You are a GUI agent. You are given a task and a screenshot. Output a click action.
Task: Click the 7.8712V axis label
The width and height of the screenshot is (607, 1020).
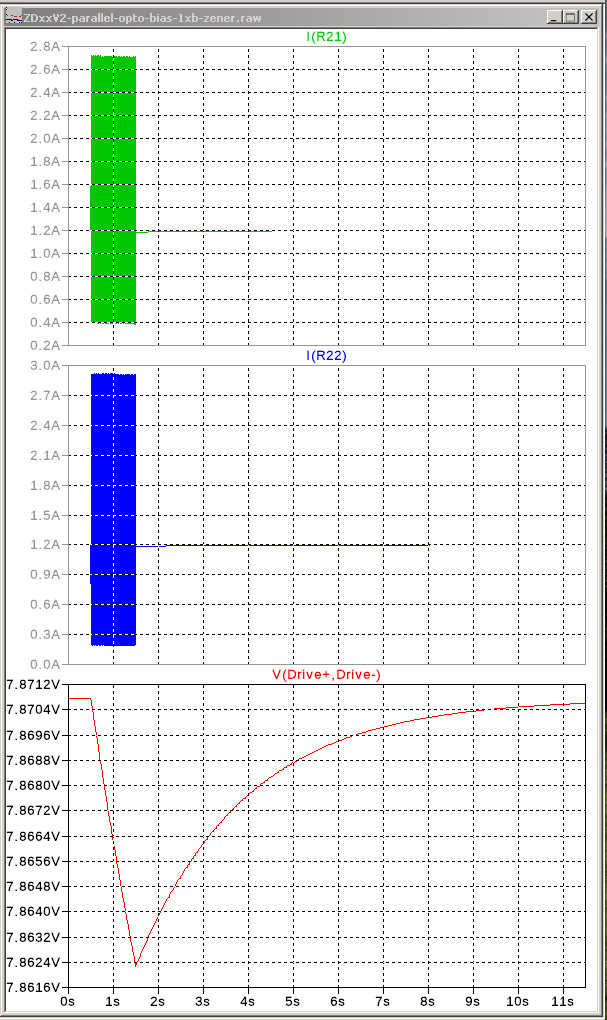(x=33, y=684)
